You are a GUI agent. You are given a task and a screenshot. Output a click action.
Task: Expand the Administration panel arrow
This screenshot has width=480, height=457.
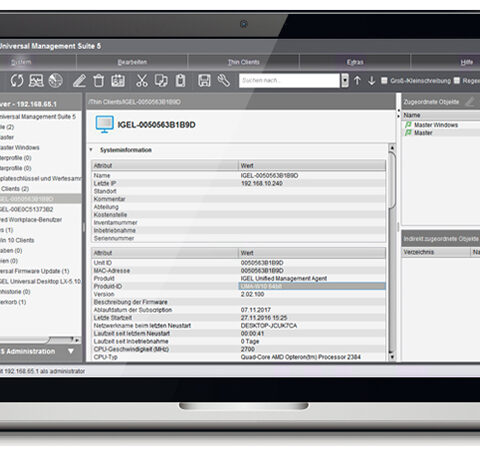click(x=71, y=351)
